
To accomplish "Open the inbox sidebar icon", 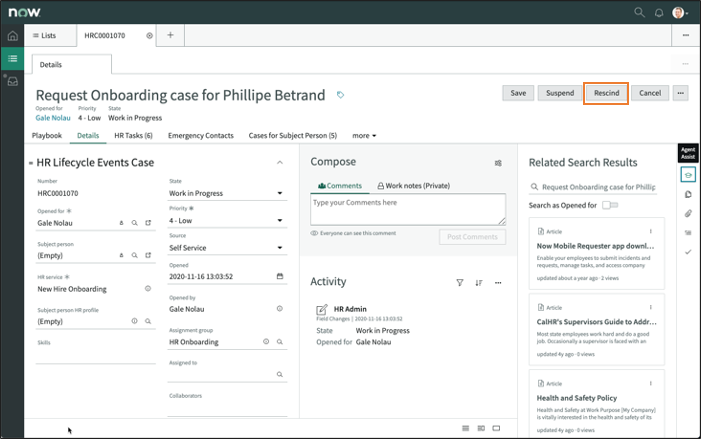I will [x=13, y=81].
